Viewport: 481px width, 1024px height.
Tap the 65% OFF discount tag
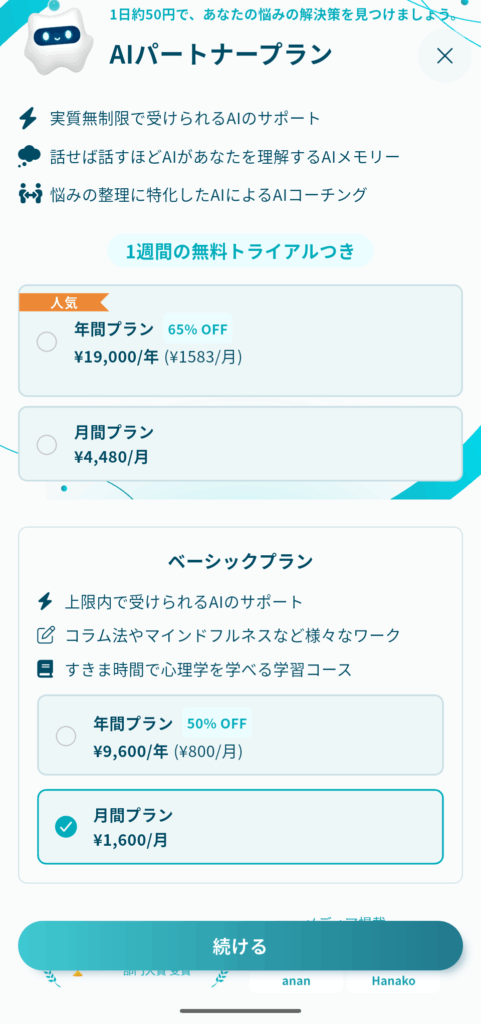[198, 328]
